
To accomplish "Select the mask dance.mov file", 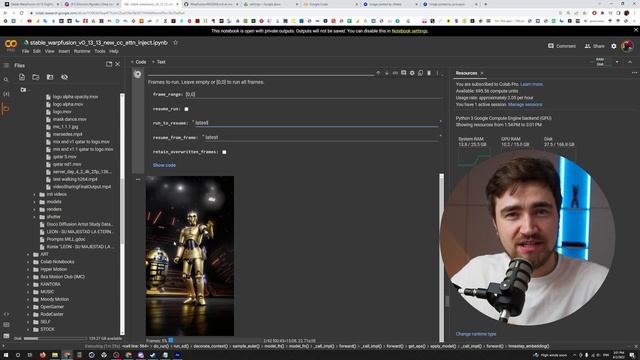I will (x=69, y=119).
